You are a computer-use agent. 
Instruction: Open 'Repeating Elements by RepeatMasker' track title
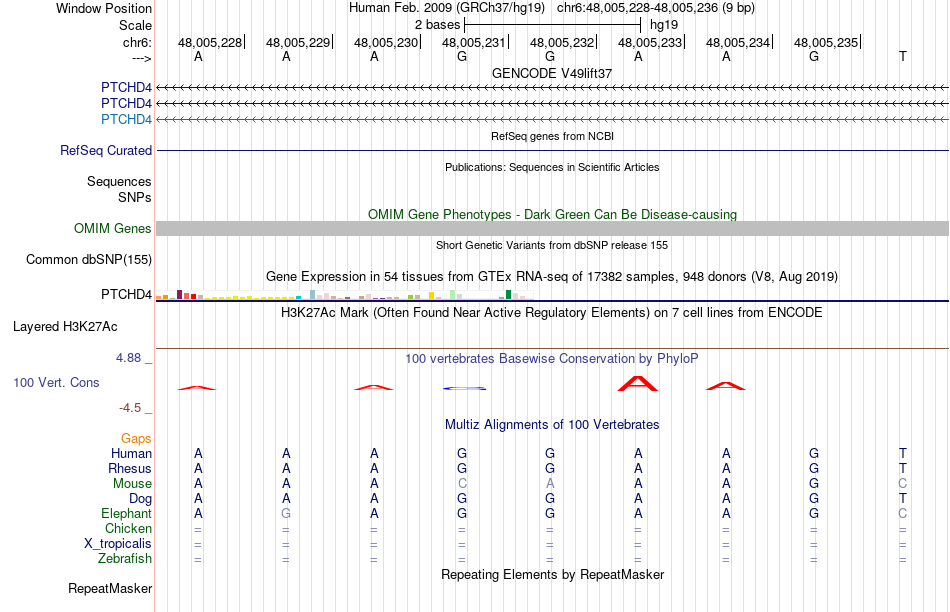pyautogui.click(x=552, y=574)
